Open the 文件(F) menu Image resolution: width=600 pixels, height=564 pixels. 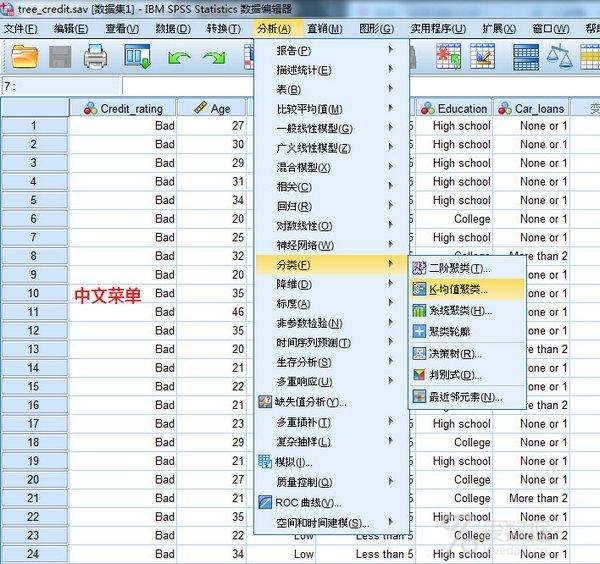click(20, 29)
